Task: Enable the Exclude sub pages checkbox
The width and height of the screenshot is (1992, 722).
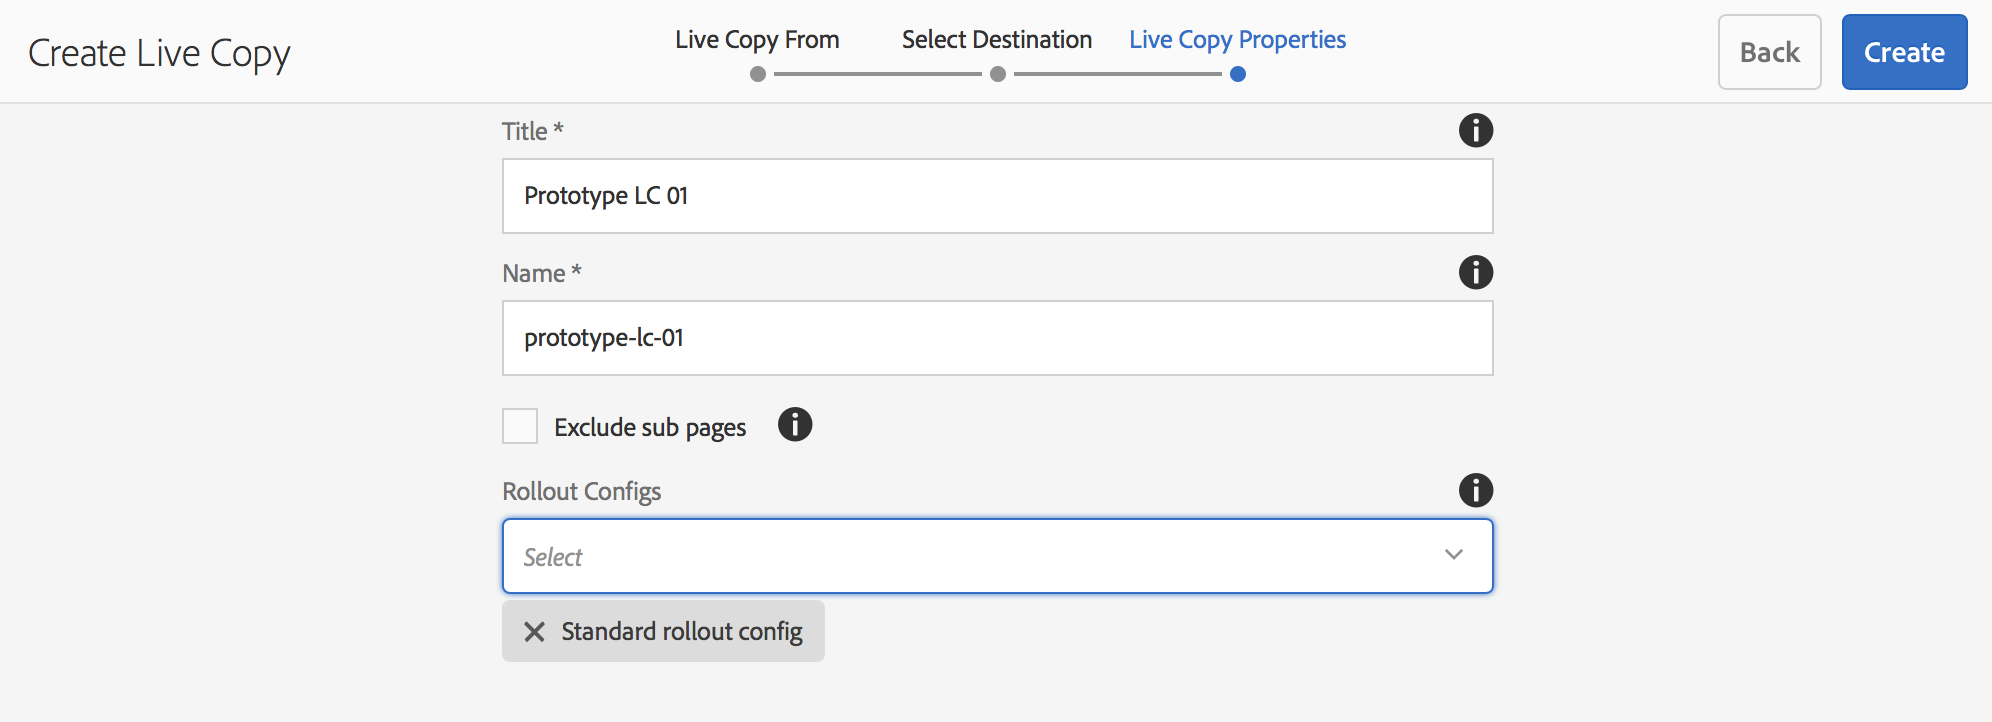Action: (520, 426)
